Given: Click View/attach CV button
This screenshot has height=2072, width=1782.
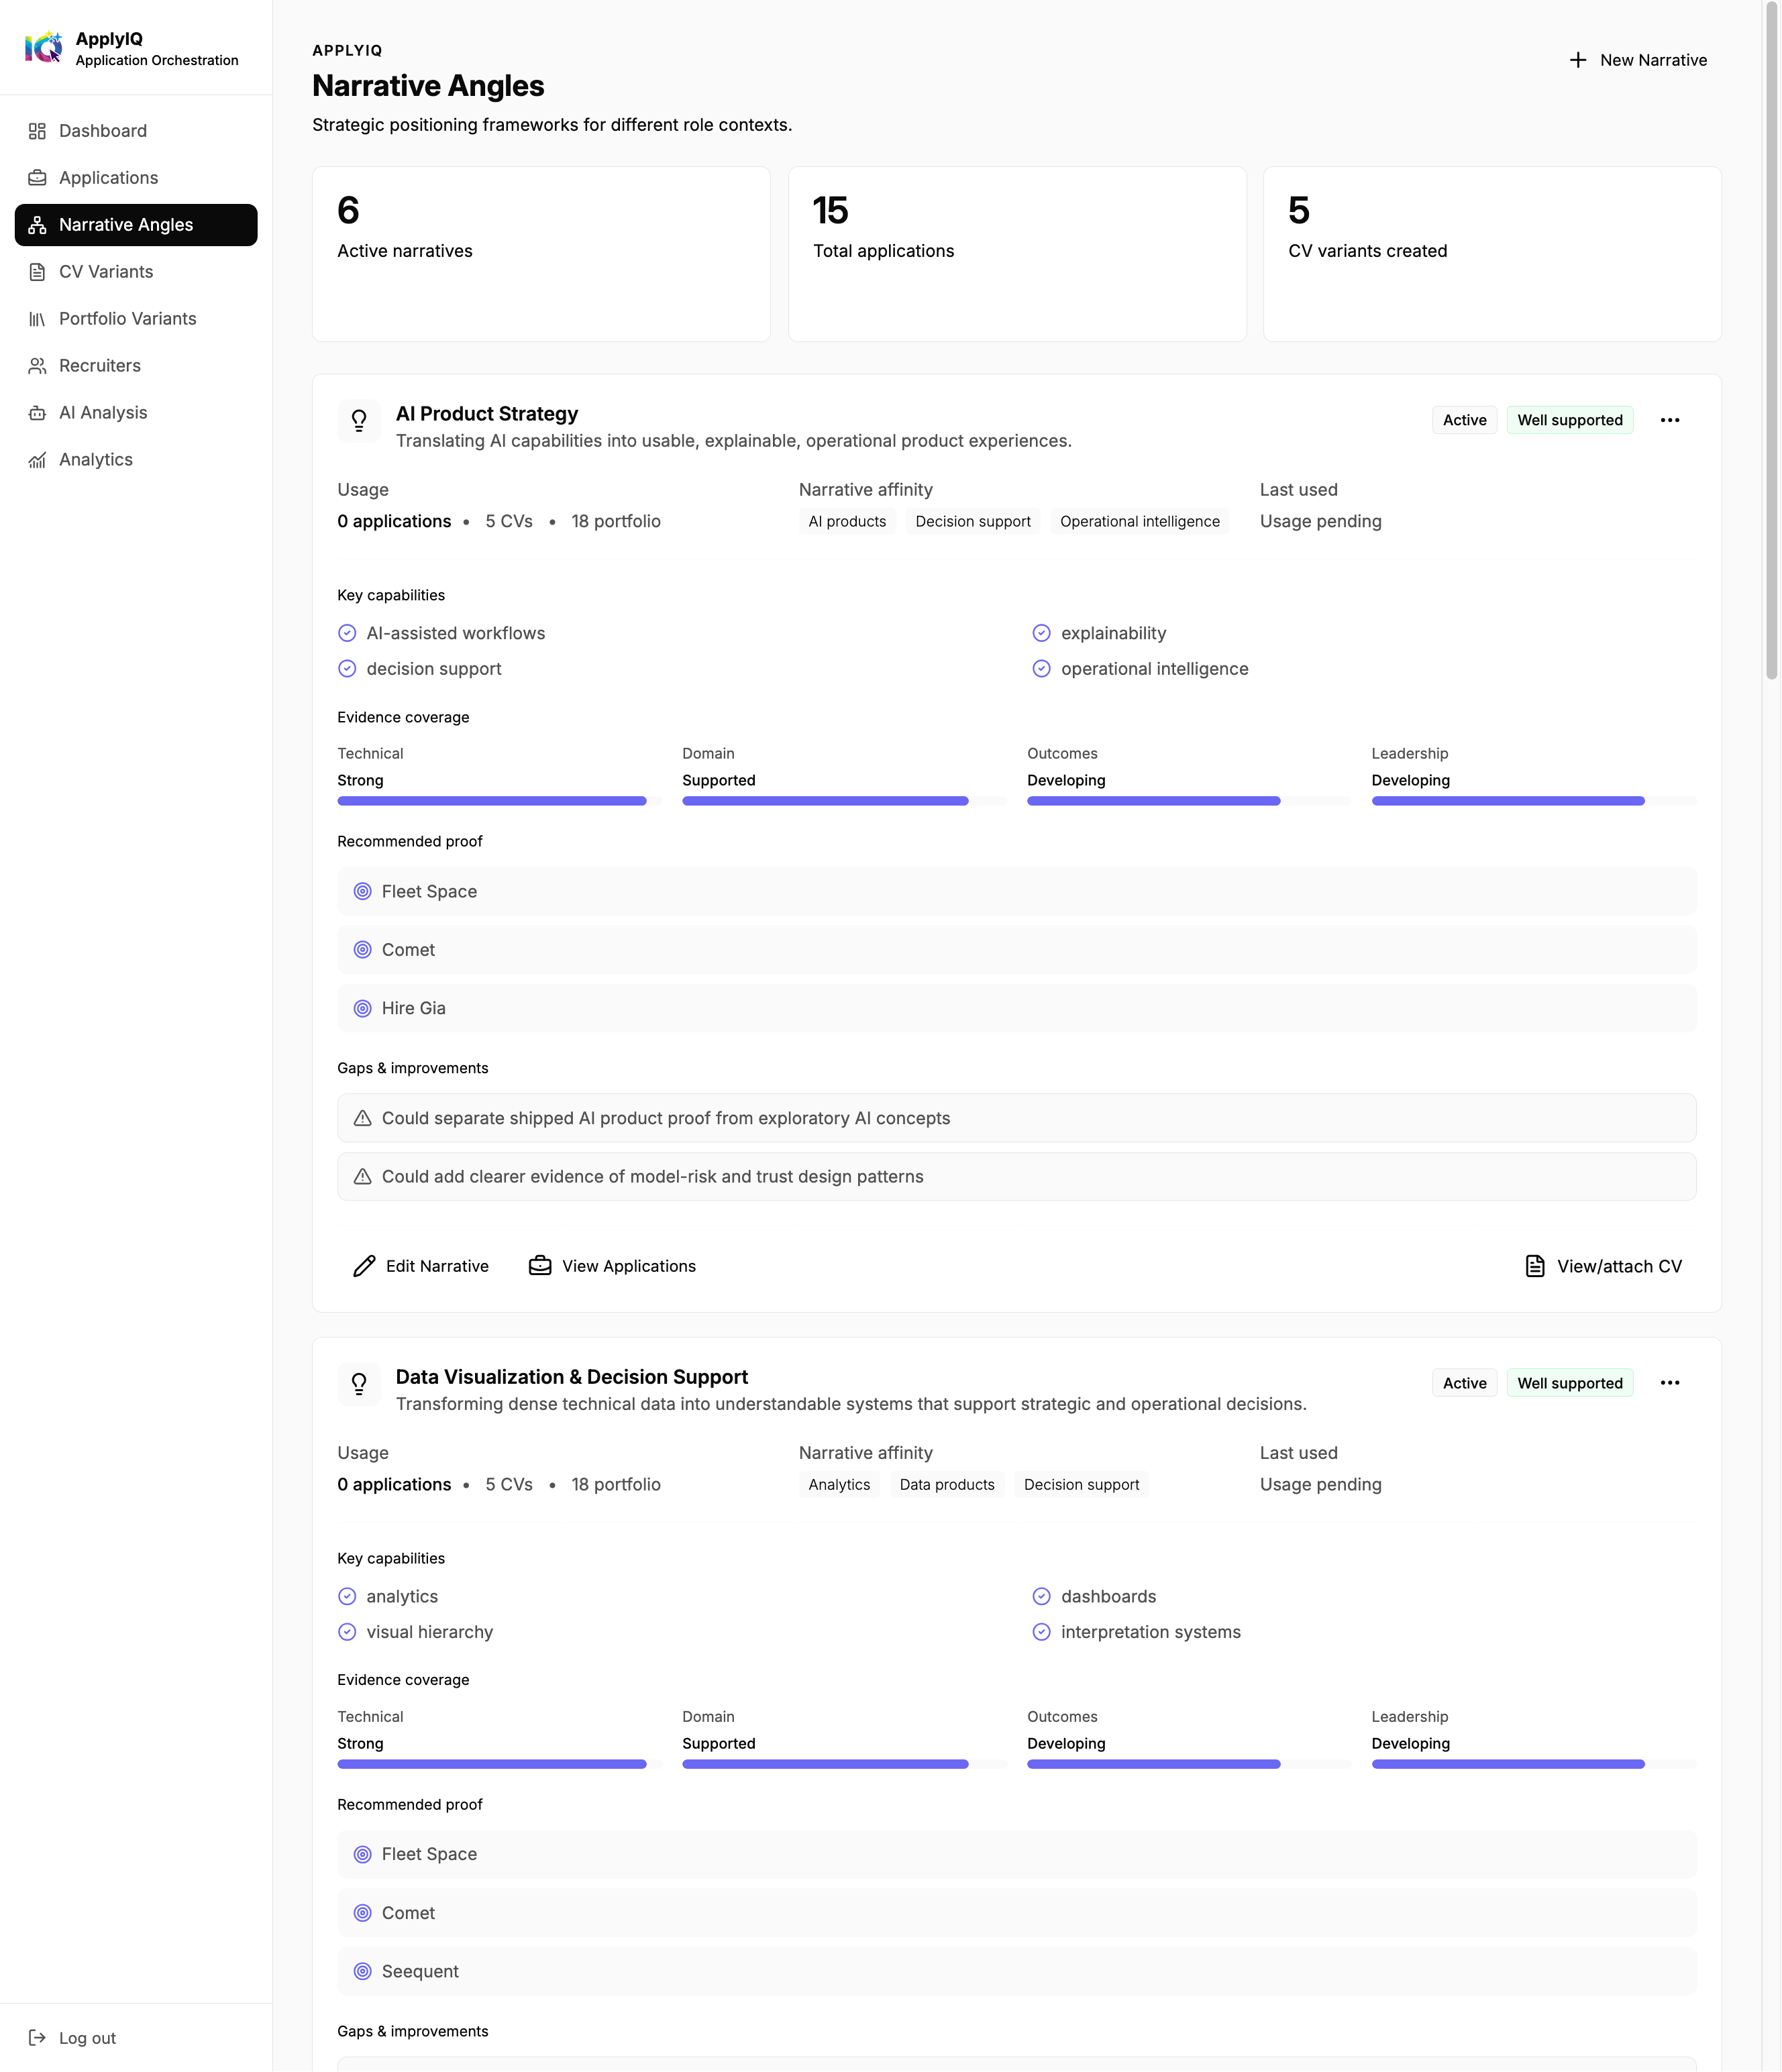Looking at the screenshot, I should pyautogui.click(x=1603, y=1266).
